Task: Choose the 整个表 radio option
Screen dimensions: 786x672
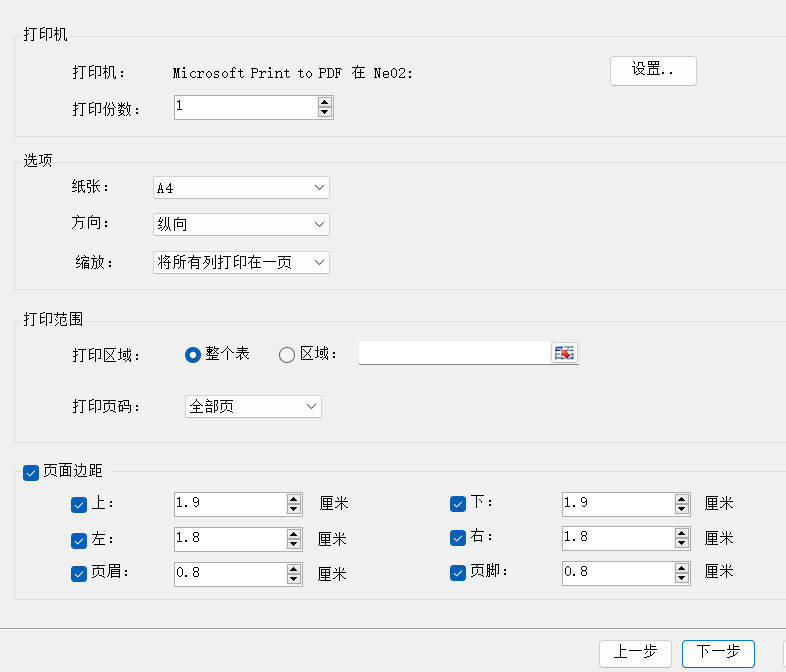Action: click(193, 354)
